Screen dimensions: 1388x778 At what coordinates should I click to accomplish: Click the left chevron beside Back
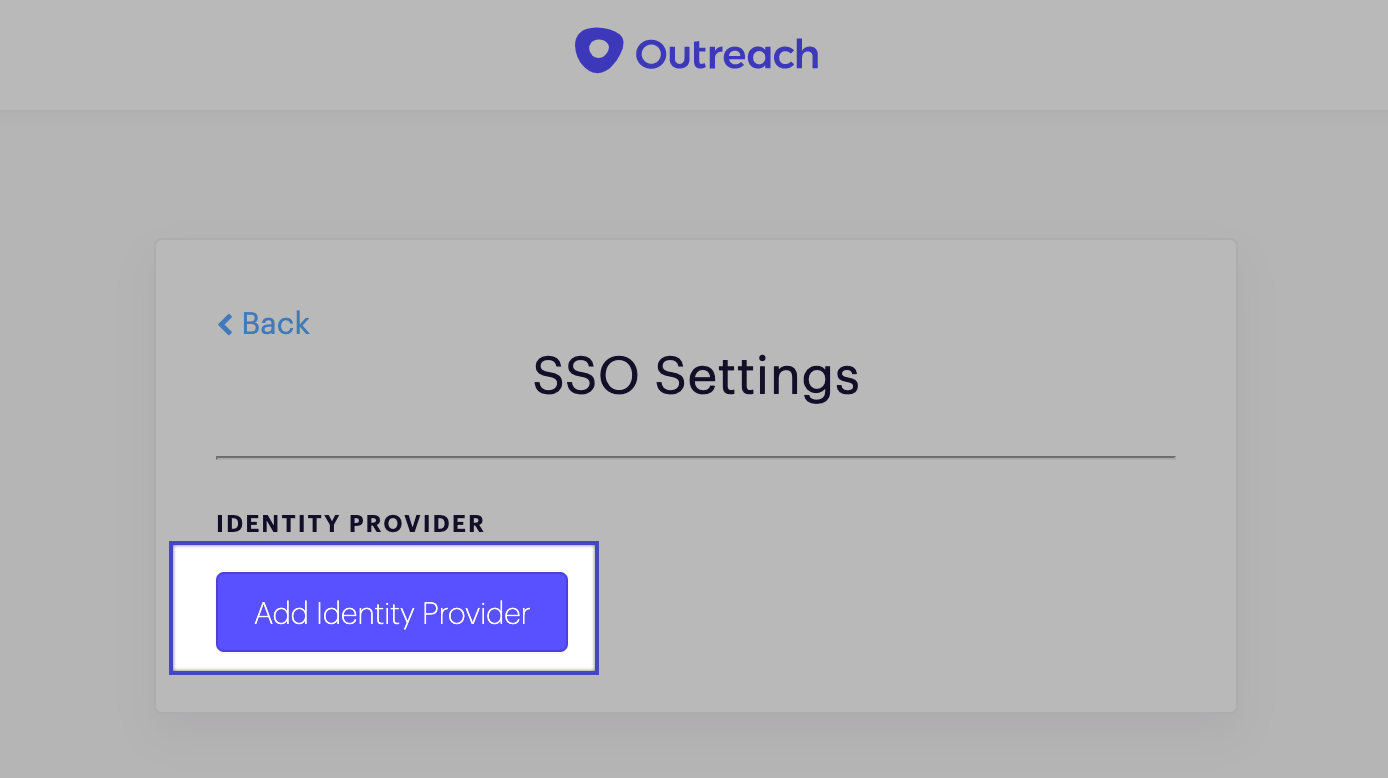point(225,324)
